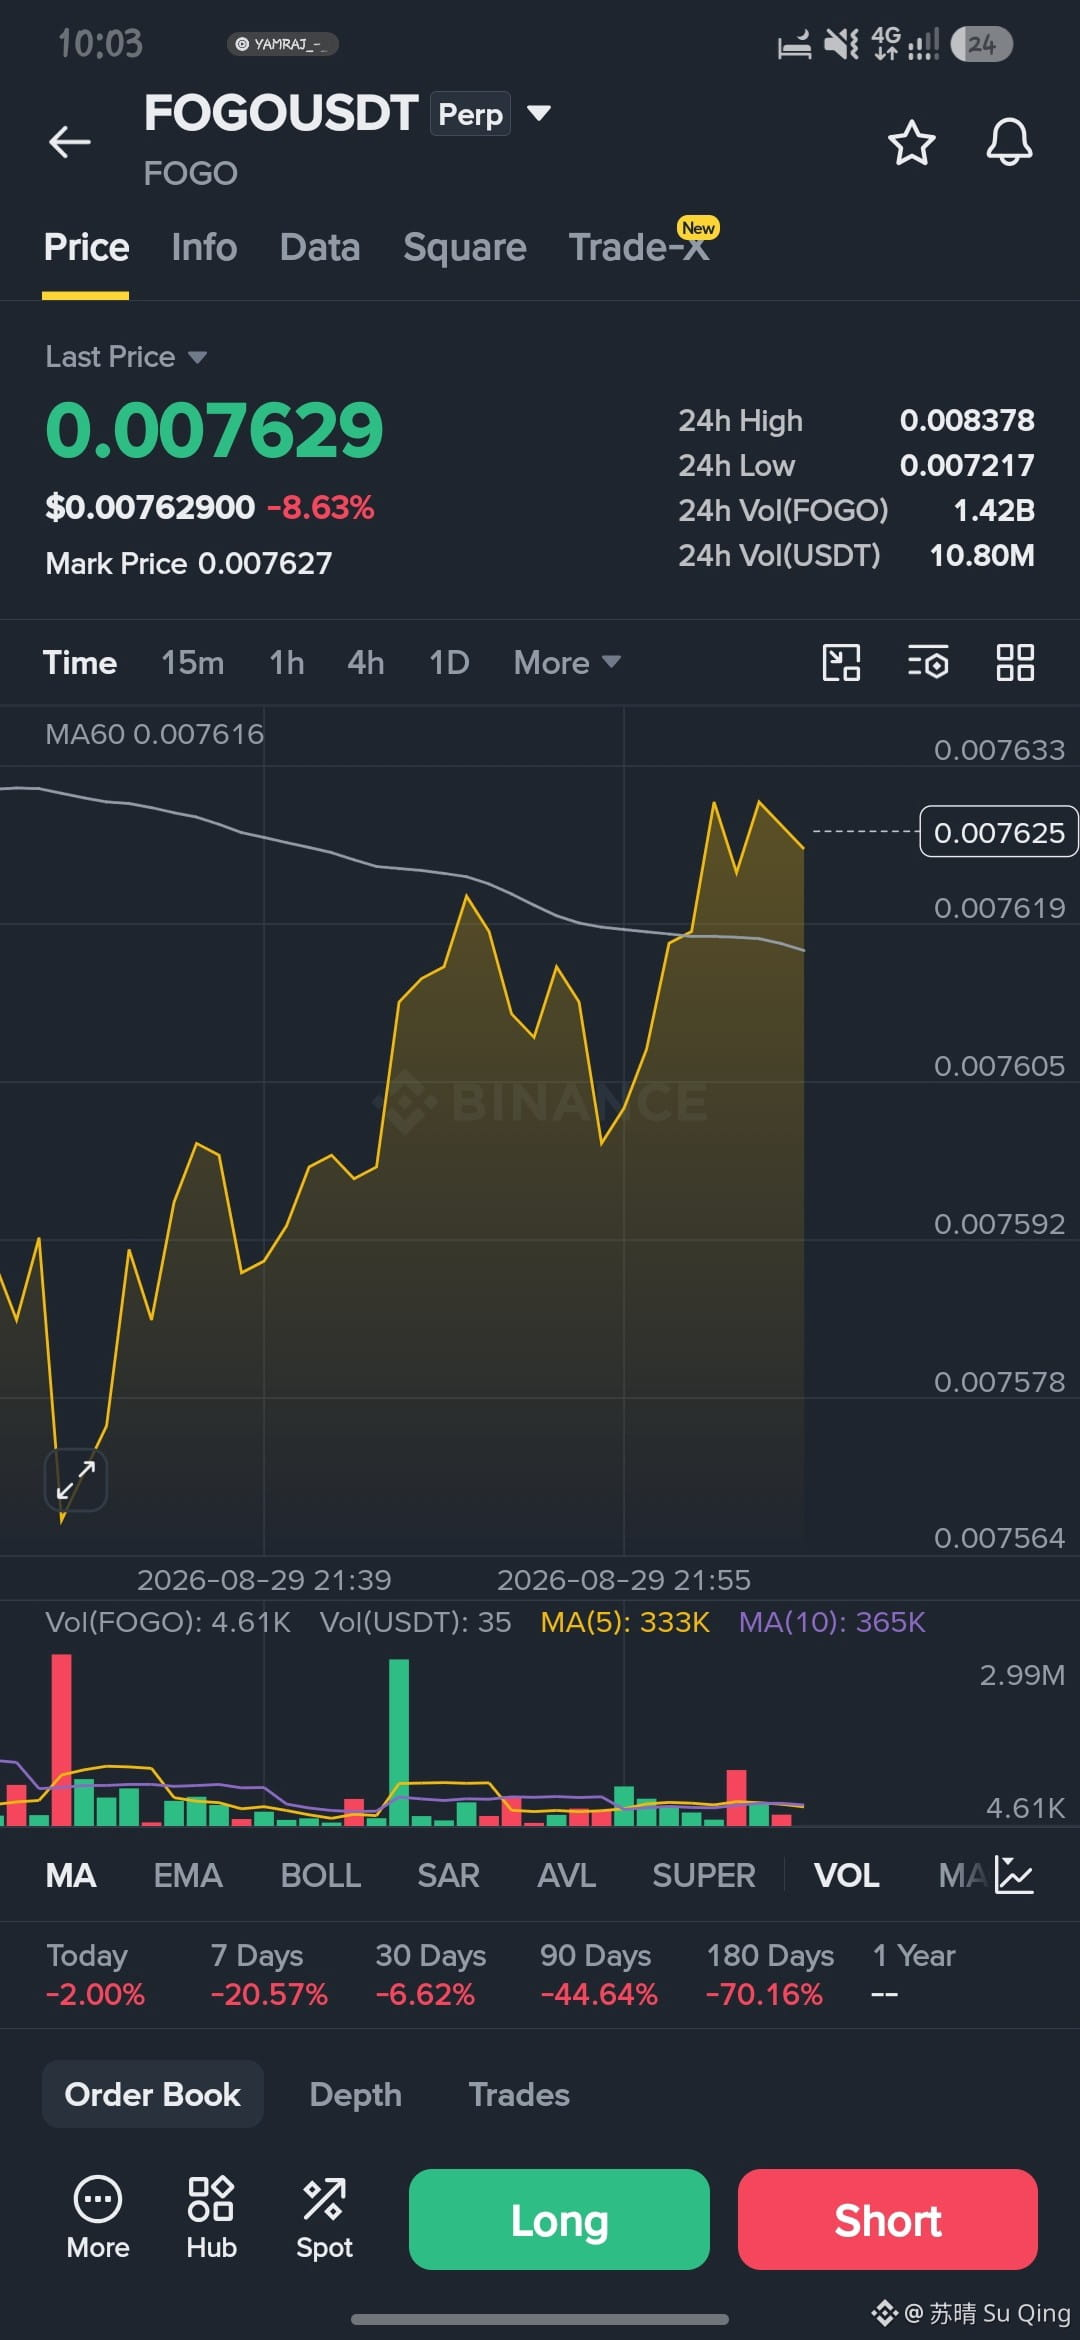Select the Price tab
Image resolution: width=1080 pixels, height=2340 pixels.
pyautogui.click(x=86, y=247)
